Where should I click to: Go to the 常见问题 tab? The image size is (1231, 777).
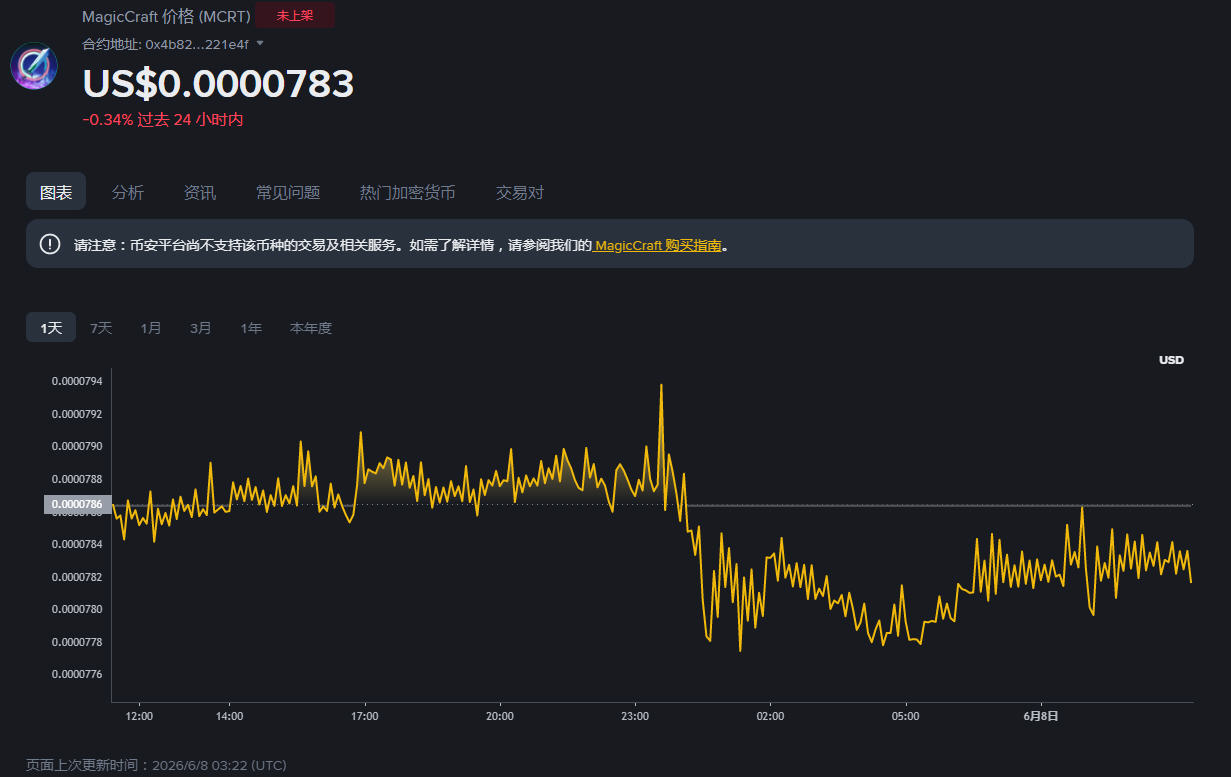pos(288,192)
